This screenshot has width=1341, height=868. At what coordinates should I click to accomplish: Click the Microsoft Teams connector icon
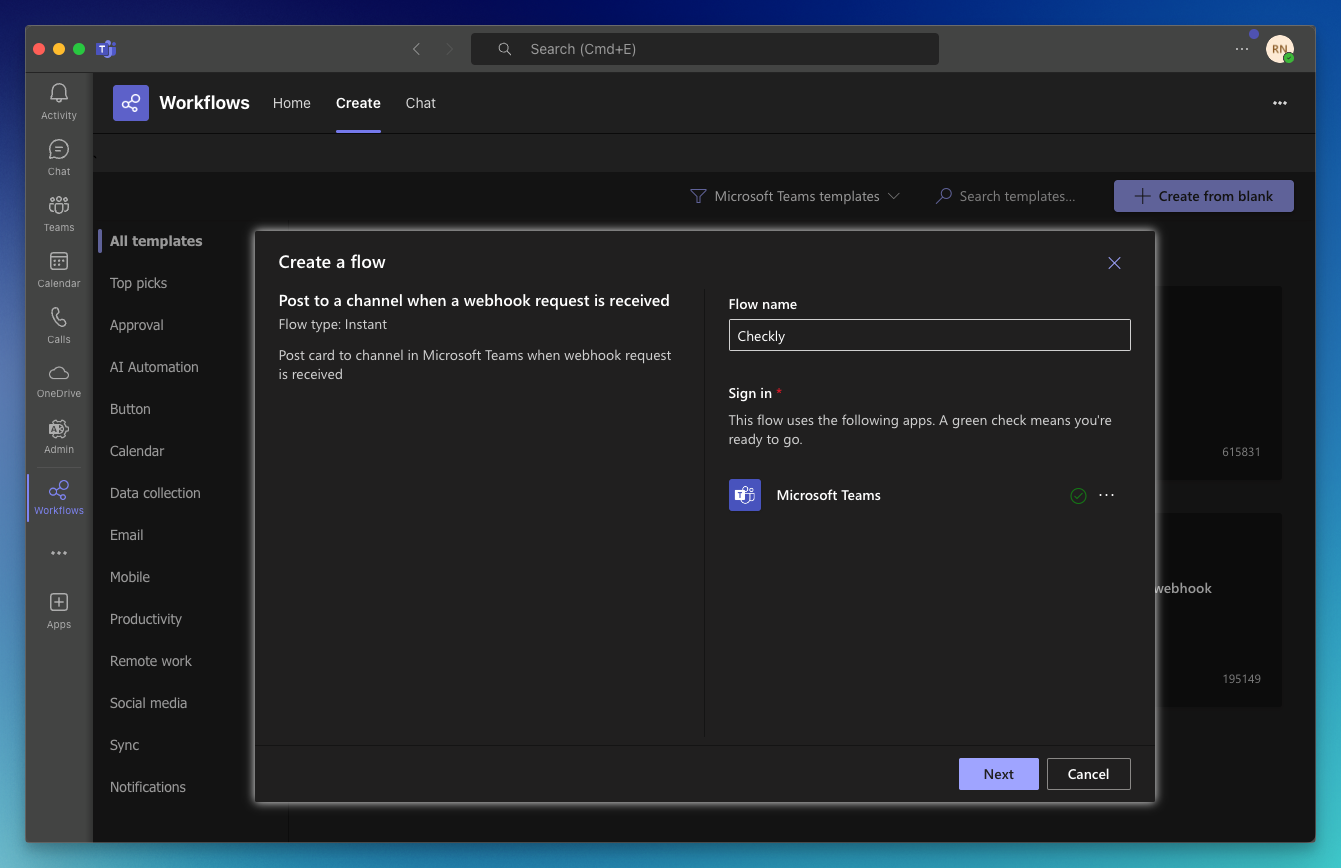tap(744, 495)
